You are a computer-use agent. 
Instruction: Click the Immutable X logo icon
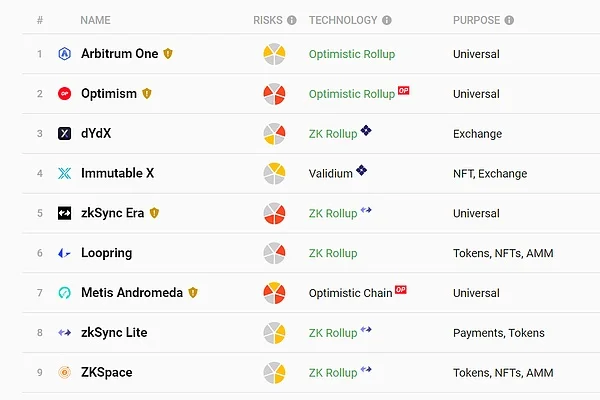click(65, 173)
